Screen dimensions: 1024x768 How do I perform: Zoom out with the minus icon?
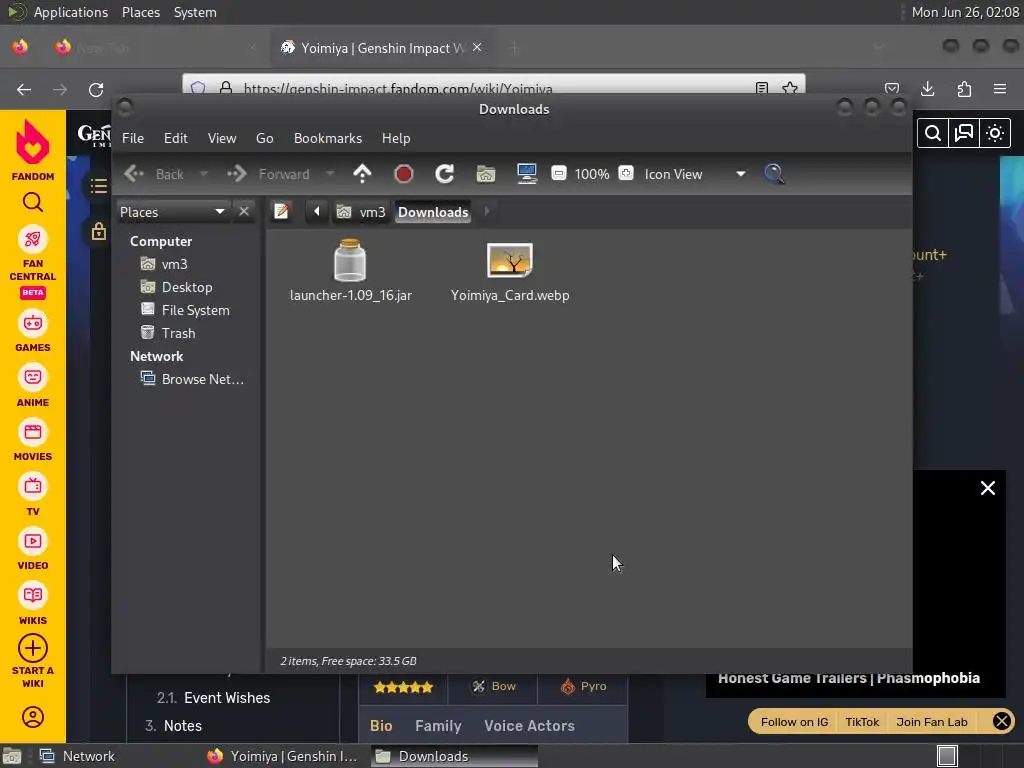point(559,174)
